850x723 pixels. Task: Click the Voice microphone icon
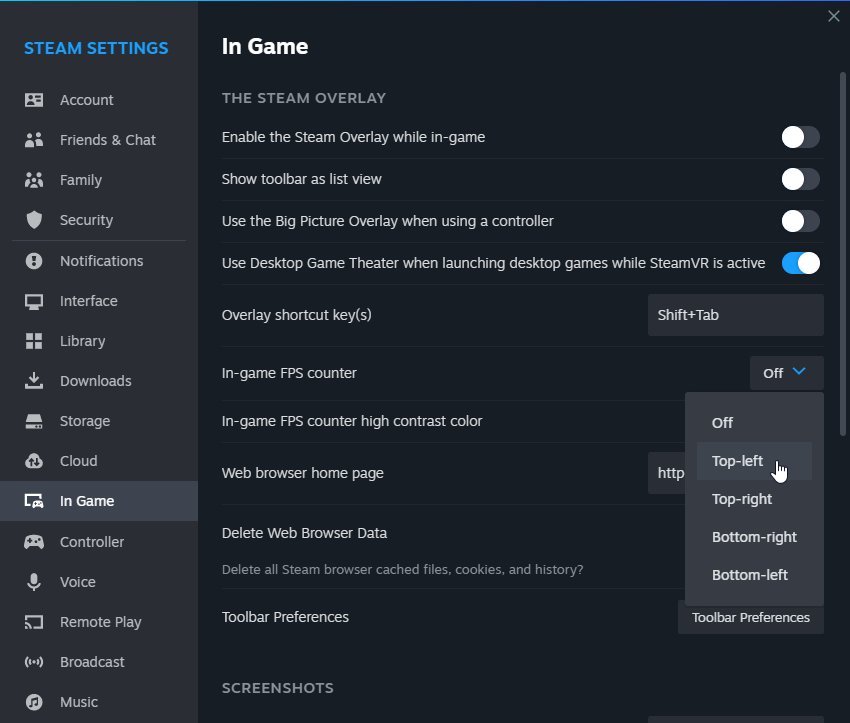pyautogui.click(x=34, y=582)
